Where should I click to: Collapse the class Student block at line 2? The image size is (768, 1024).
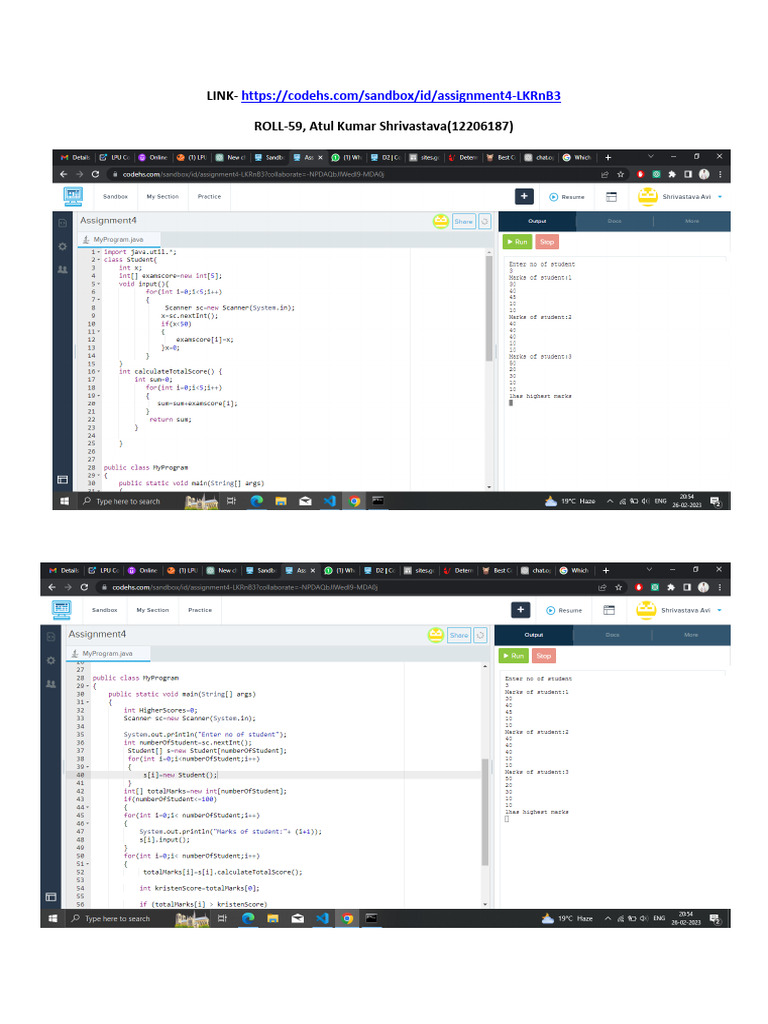pyautogui.click(x=99, y=260)
